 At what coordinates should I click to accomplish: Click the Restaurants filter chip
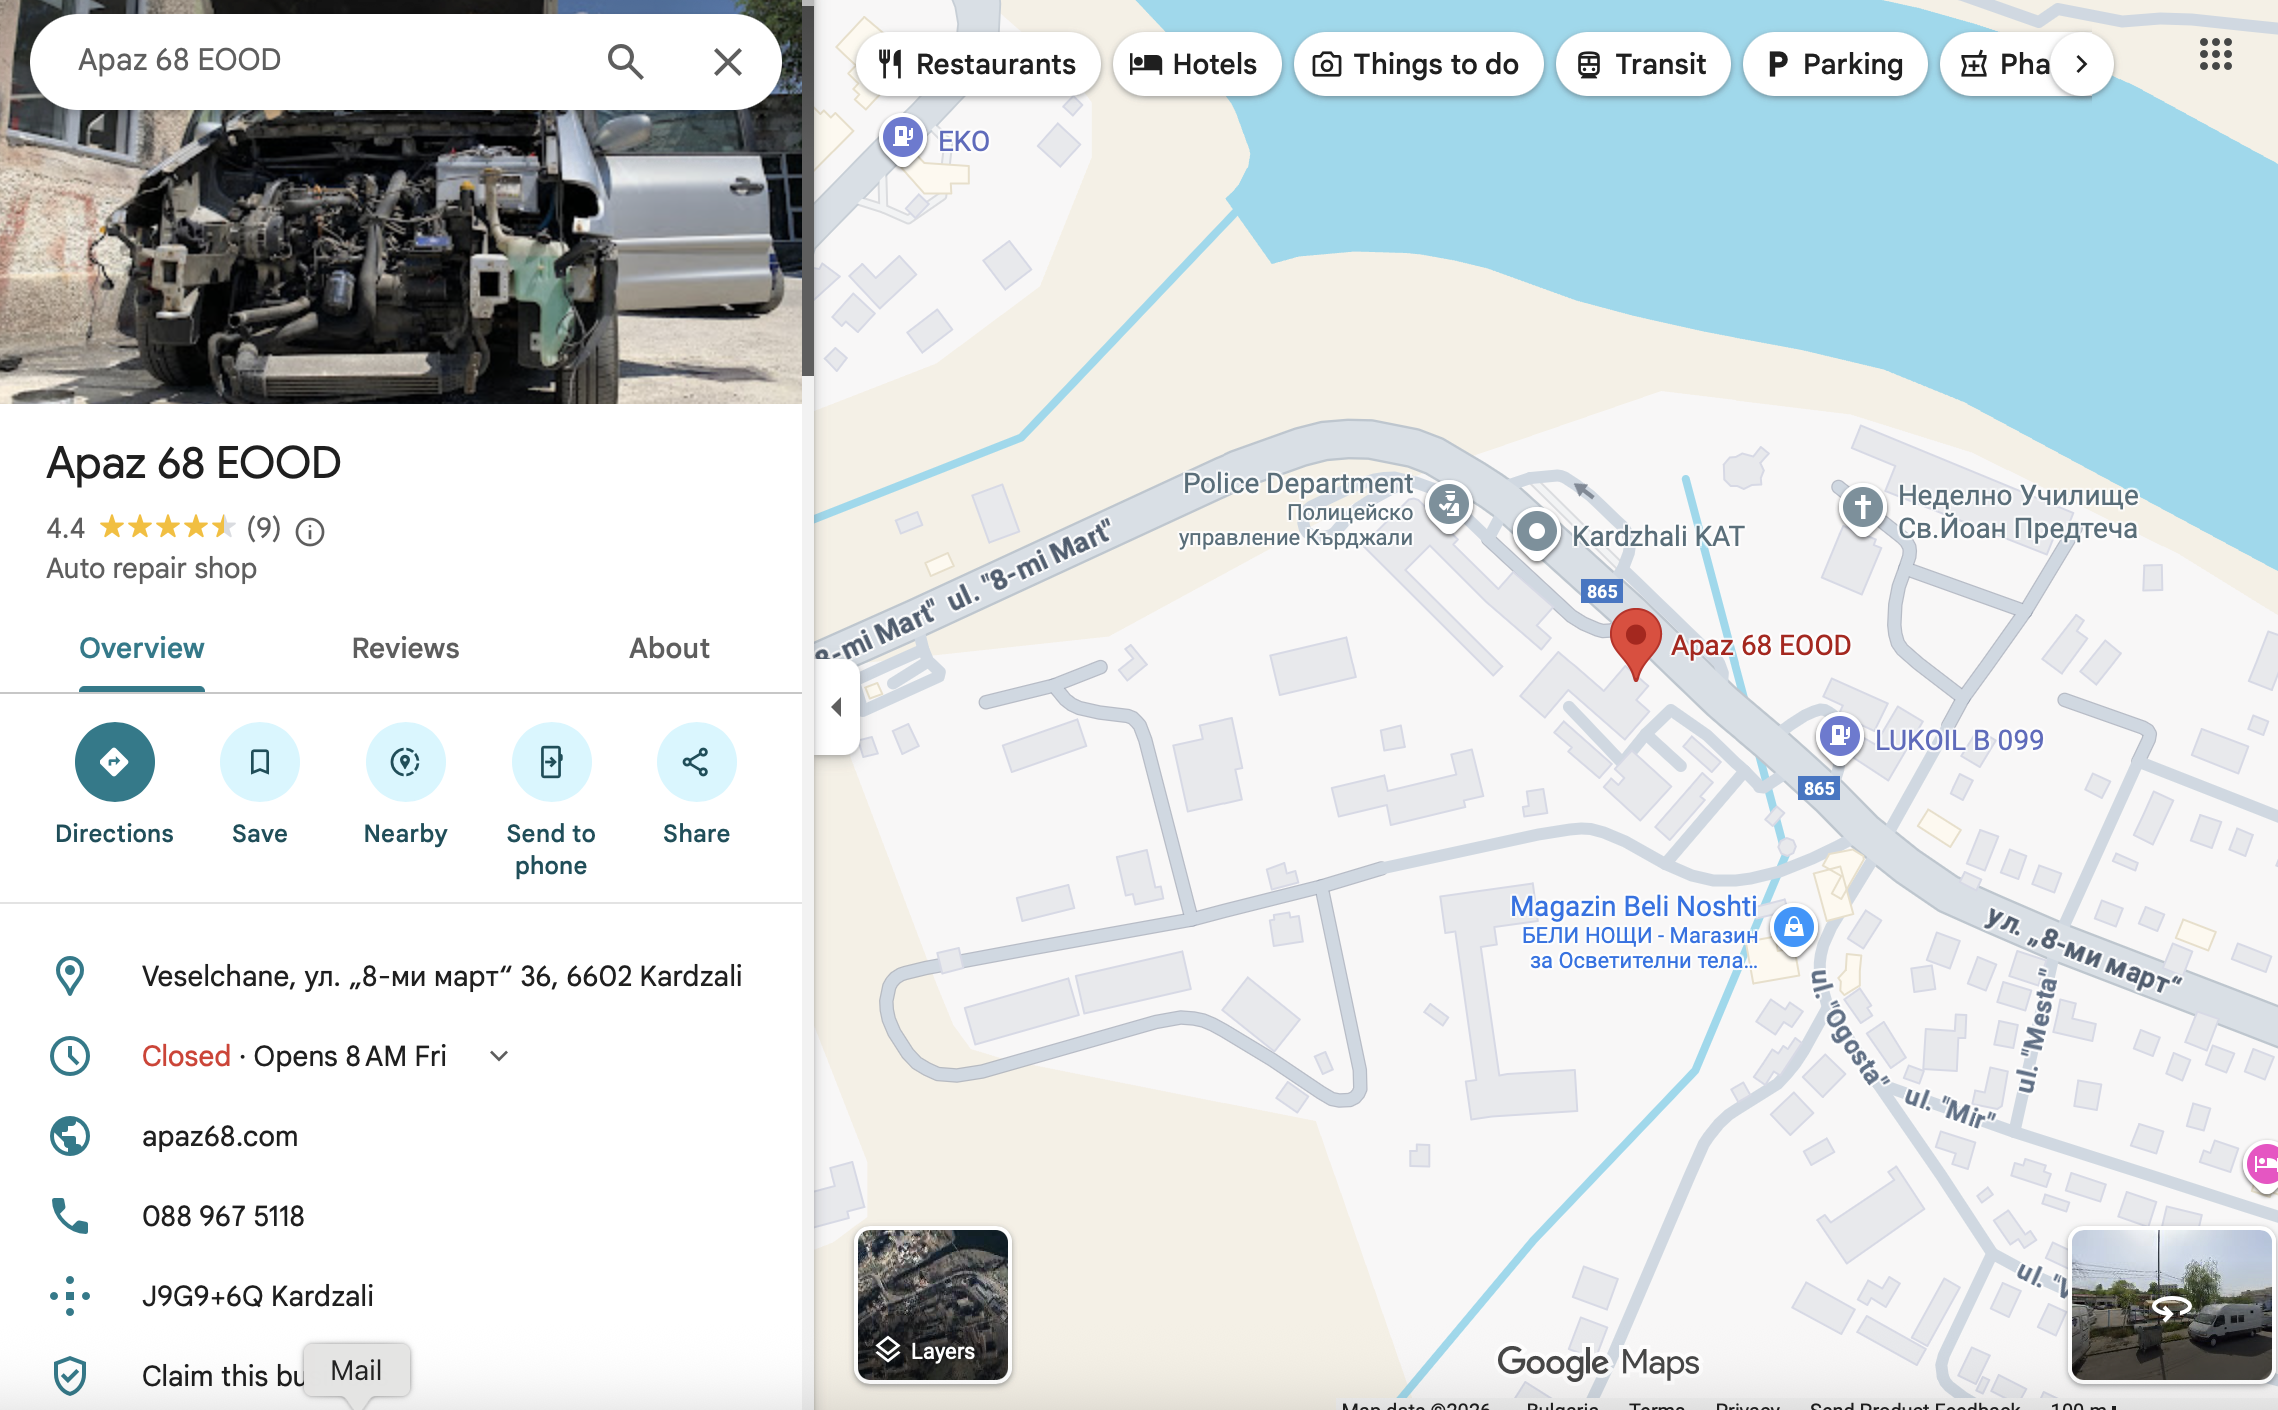pyautogui.click(x=977, y=64)
